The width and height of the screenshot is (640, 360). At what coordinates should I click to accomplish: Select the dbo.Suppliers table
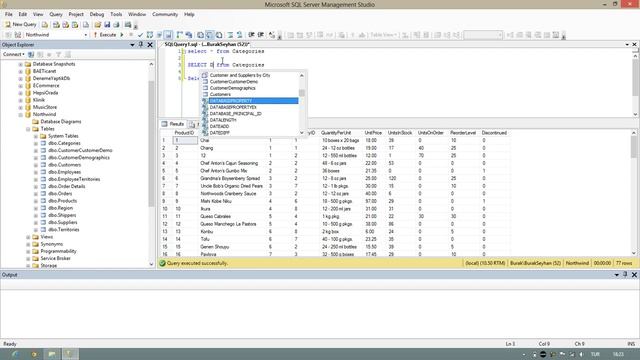tap(62, 222)
